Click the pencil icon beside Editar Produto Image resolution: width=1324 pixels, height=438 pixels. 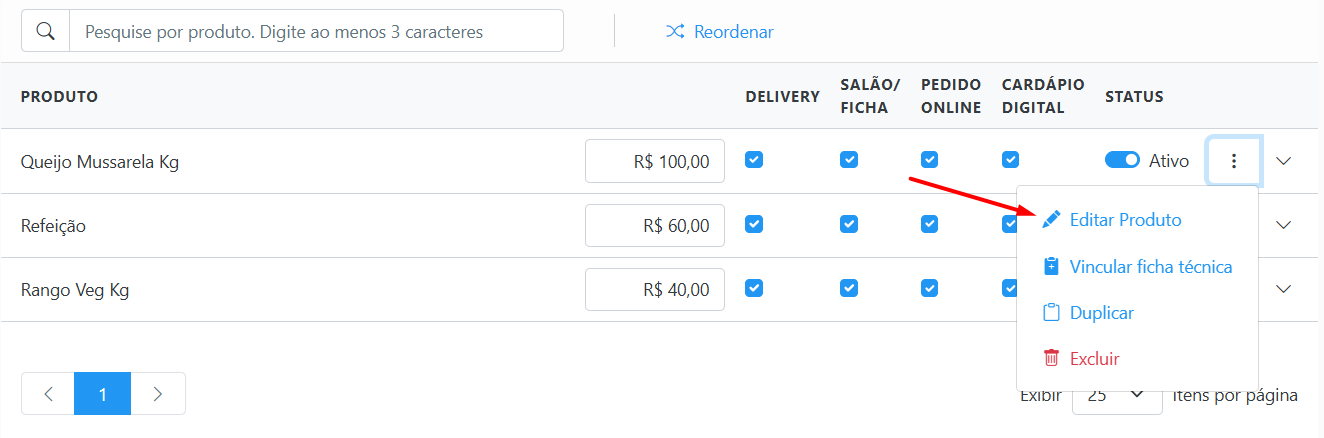pos(1051,220)
